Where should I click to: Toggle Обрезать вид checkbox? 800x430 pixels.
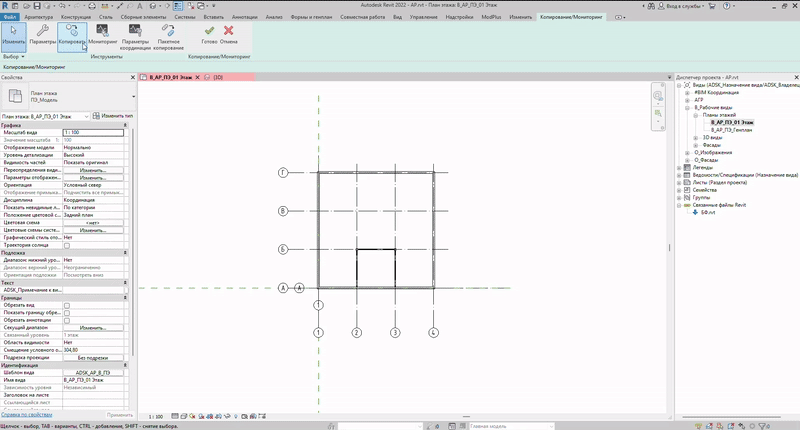(66, 306)
